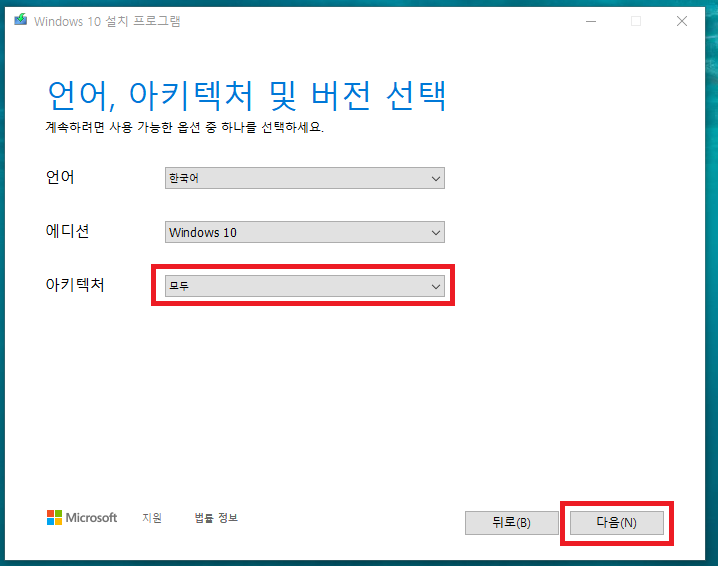Open the 아키텍처 dropdown showing 모두
The height and width of the screenshot is (566, 718).
click(x=305, y=286)
